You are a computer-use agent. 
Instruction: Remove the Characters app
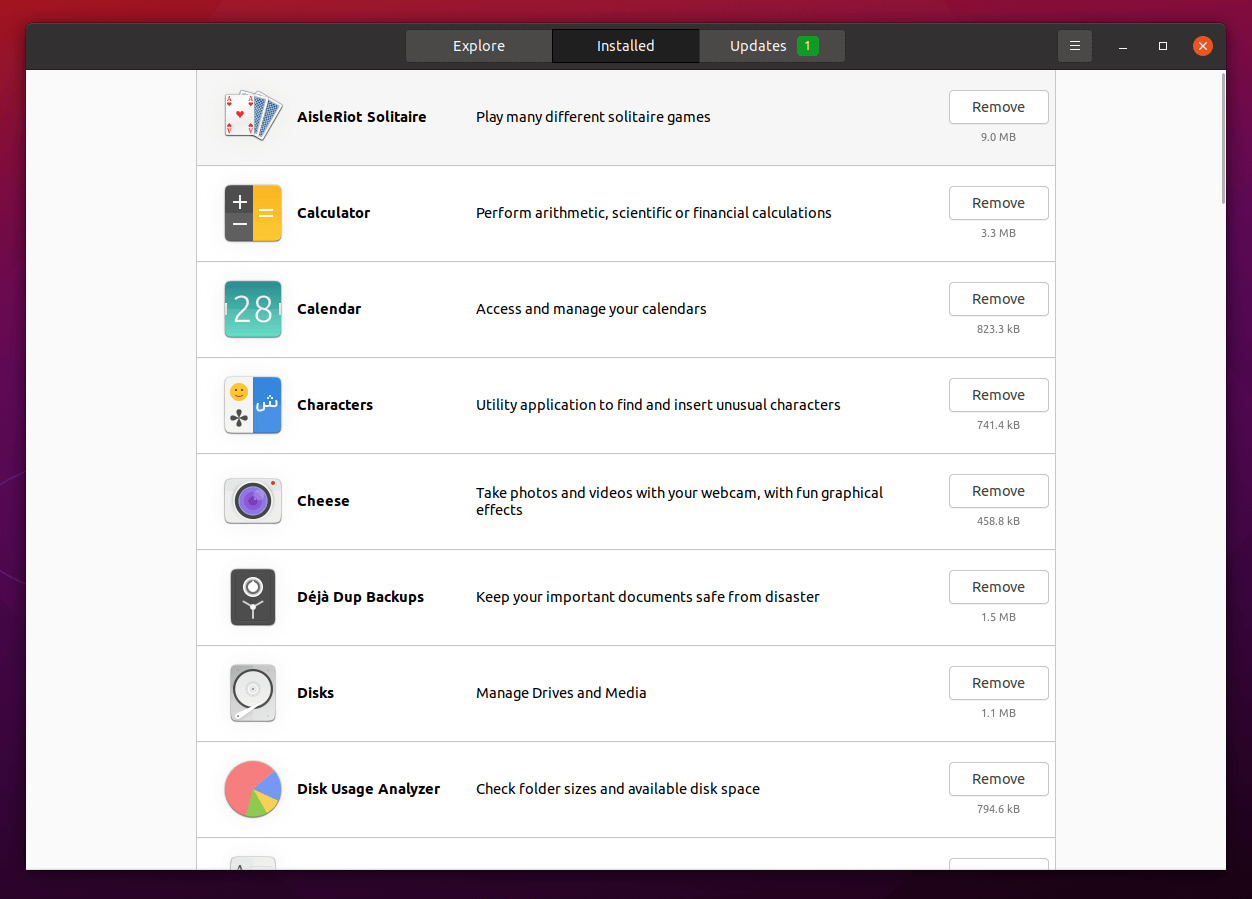click(999, 395)
